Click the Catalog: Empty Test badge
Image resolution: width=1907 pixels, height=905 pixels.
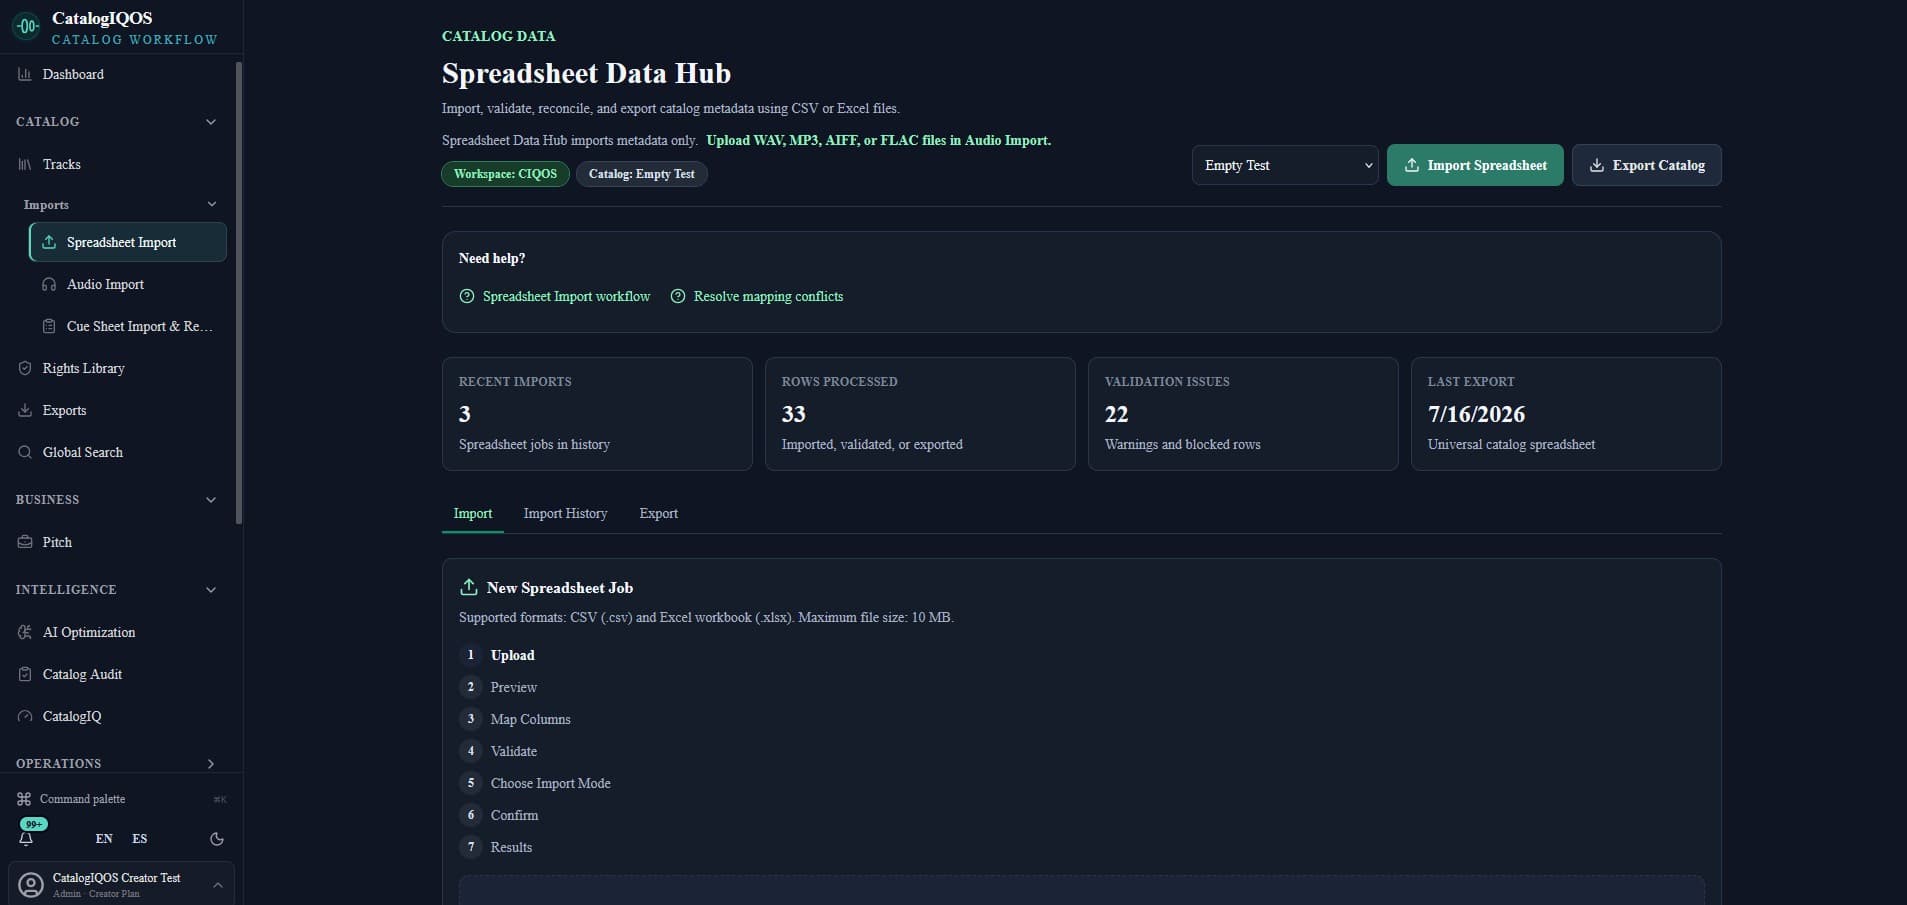point(641,174)
